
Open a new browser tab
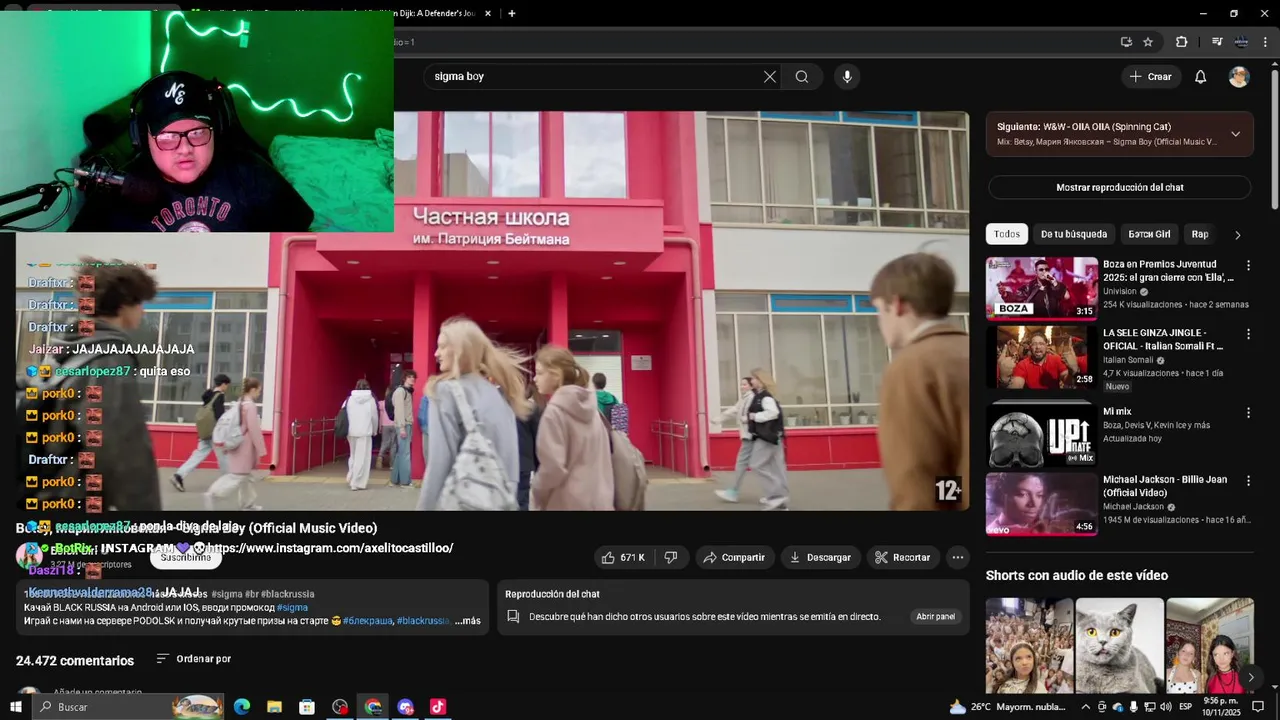[512, 13]
